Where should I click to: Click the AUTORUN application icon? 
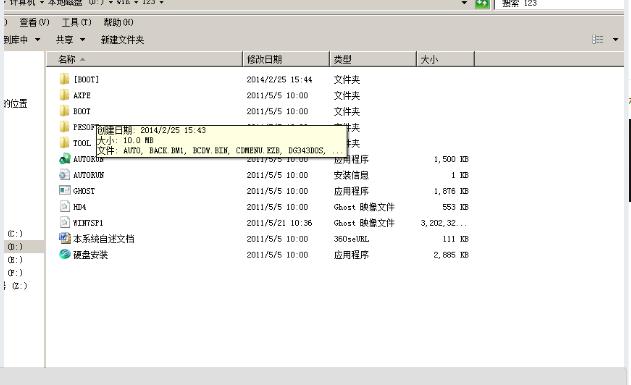pos(64,159)
